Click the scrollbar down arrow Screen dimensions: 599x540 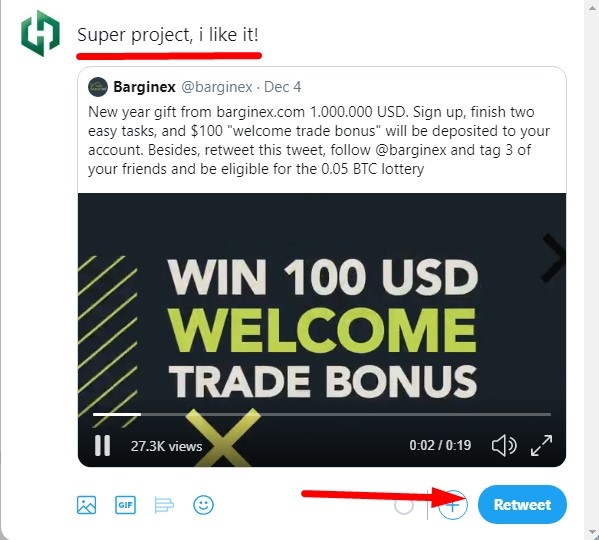click(593, 532)
